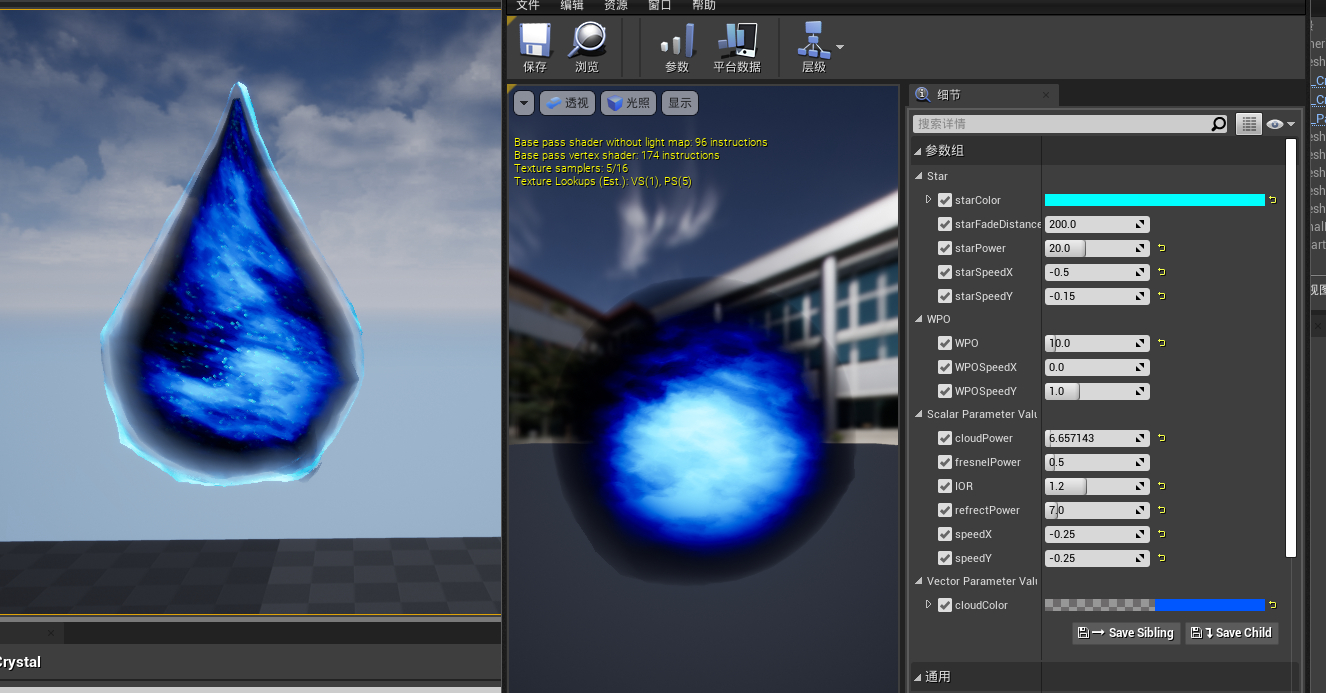
Task: Collapse the WPO parameter group
Action: 920,319
